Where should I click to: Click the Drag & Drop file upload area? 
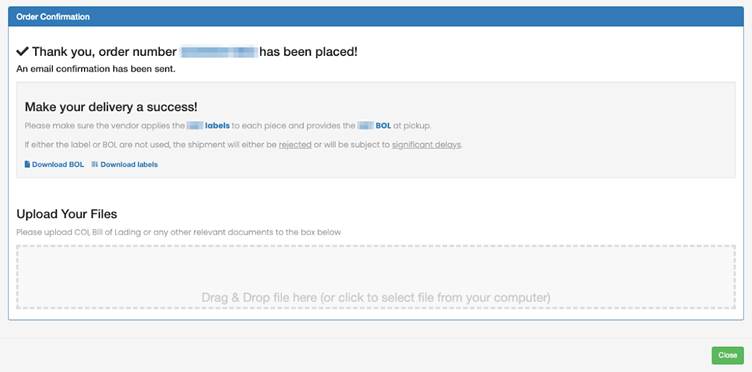tap(376, 277)
